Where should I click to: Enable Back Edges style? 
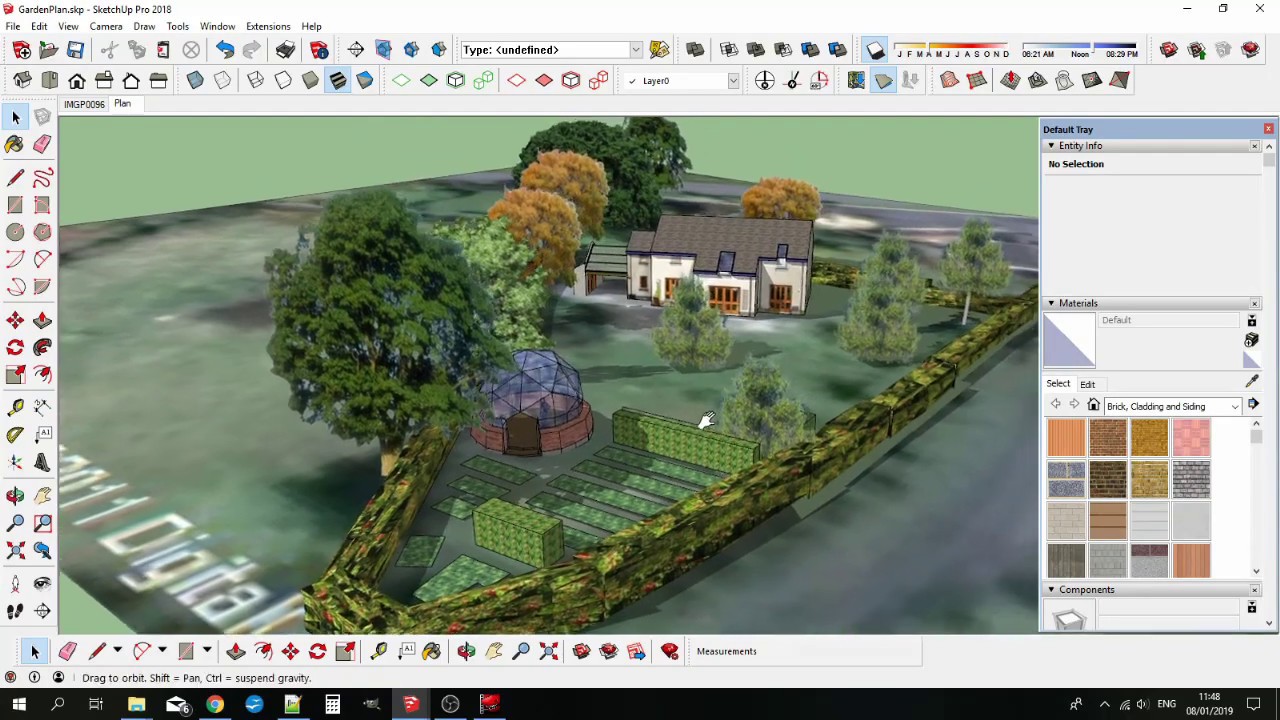point(222,81)
